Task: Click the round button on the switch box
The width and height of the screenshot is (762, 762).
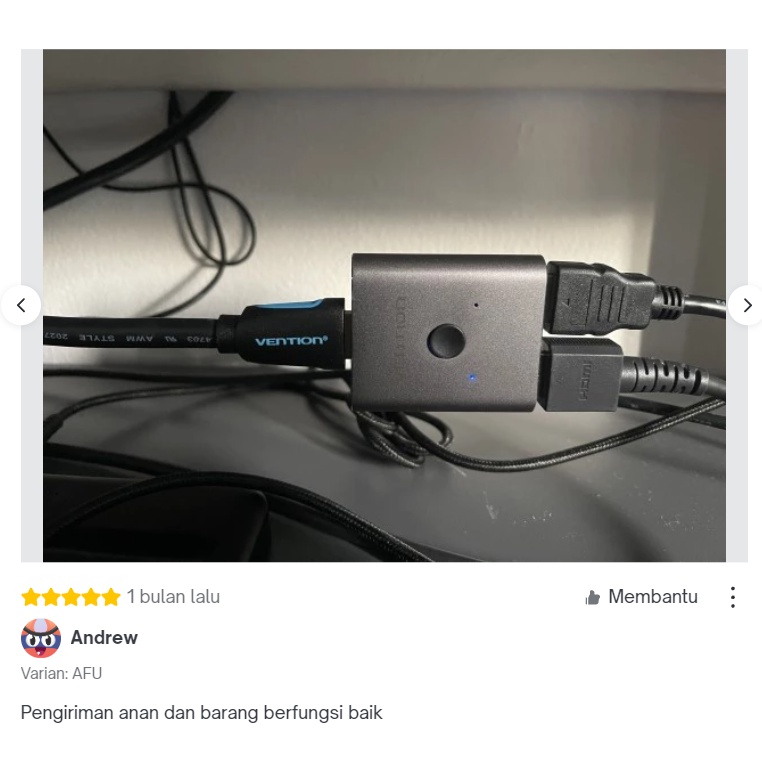Action: [x=446, y=341]
